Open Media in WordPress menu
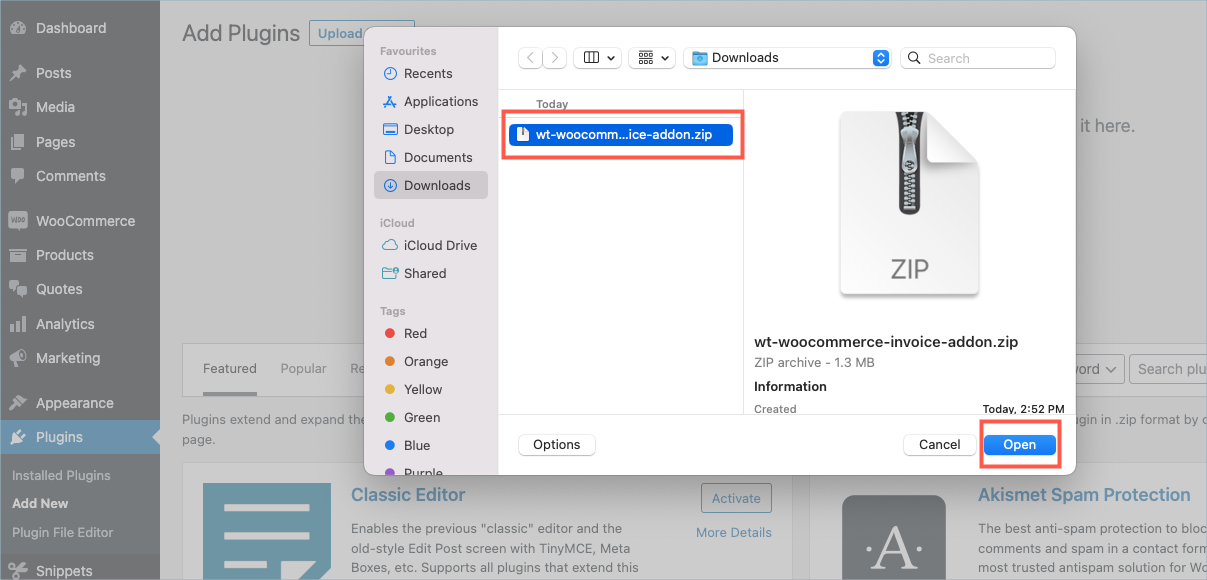Viewport: 1207px width, 580px height. click(x=80, y=107)
